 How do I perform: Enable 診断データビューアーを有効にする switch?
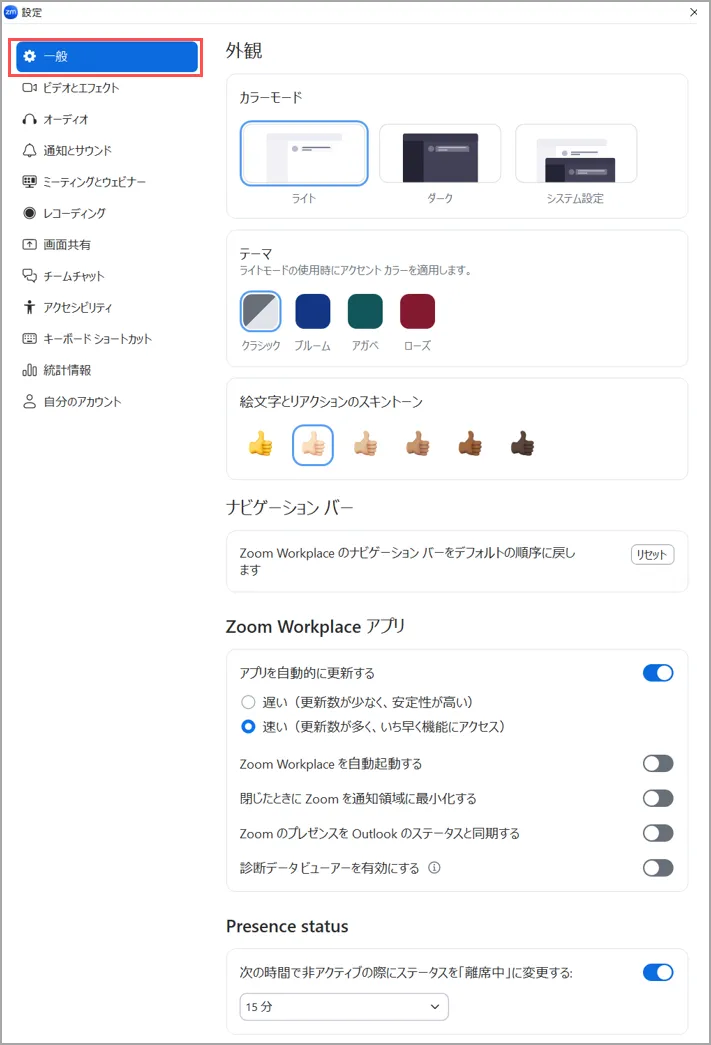pyautogui.click(x=658, y=868)
